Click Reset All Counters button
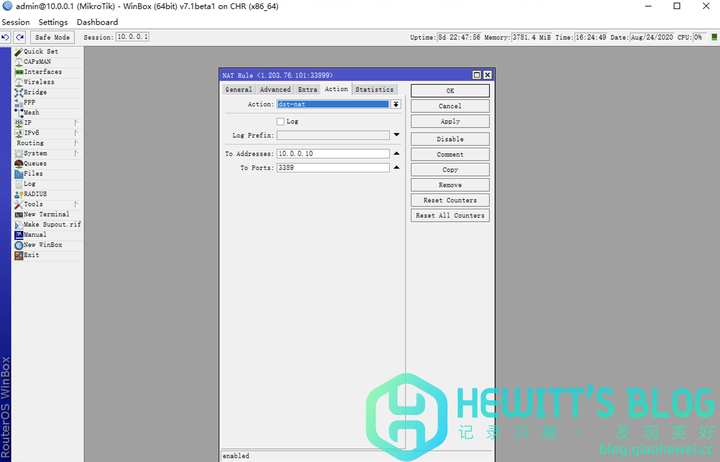This screenshot has height=462, width=720. [450, 215]
